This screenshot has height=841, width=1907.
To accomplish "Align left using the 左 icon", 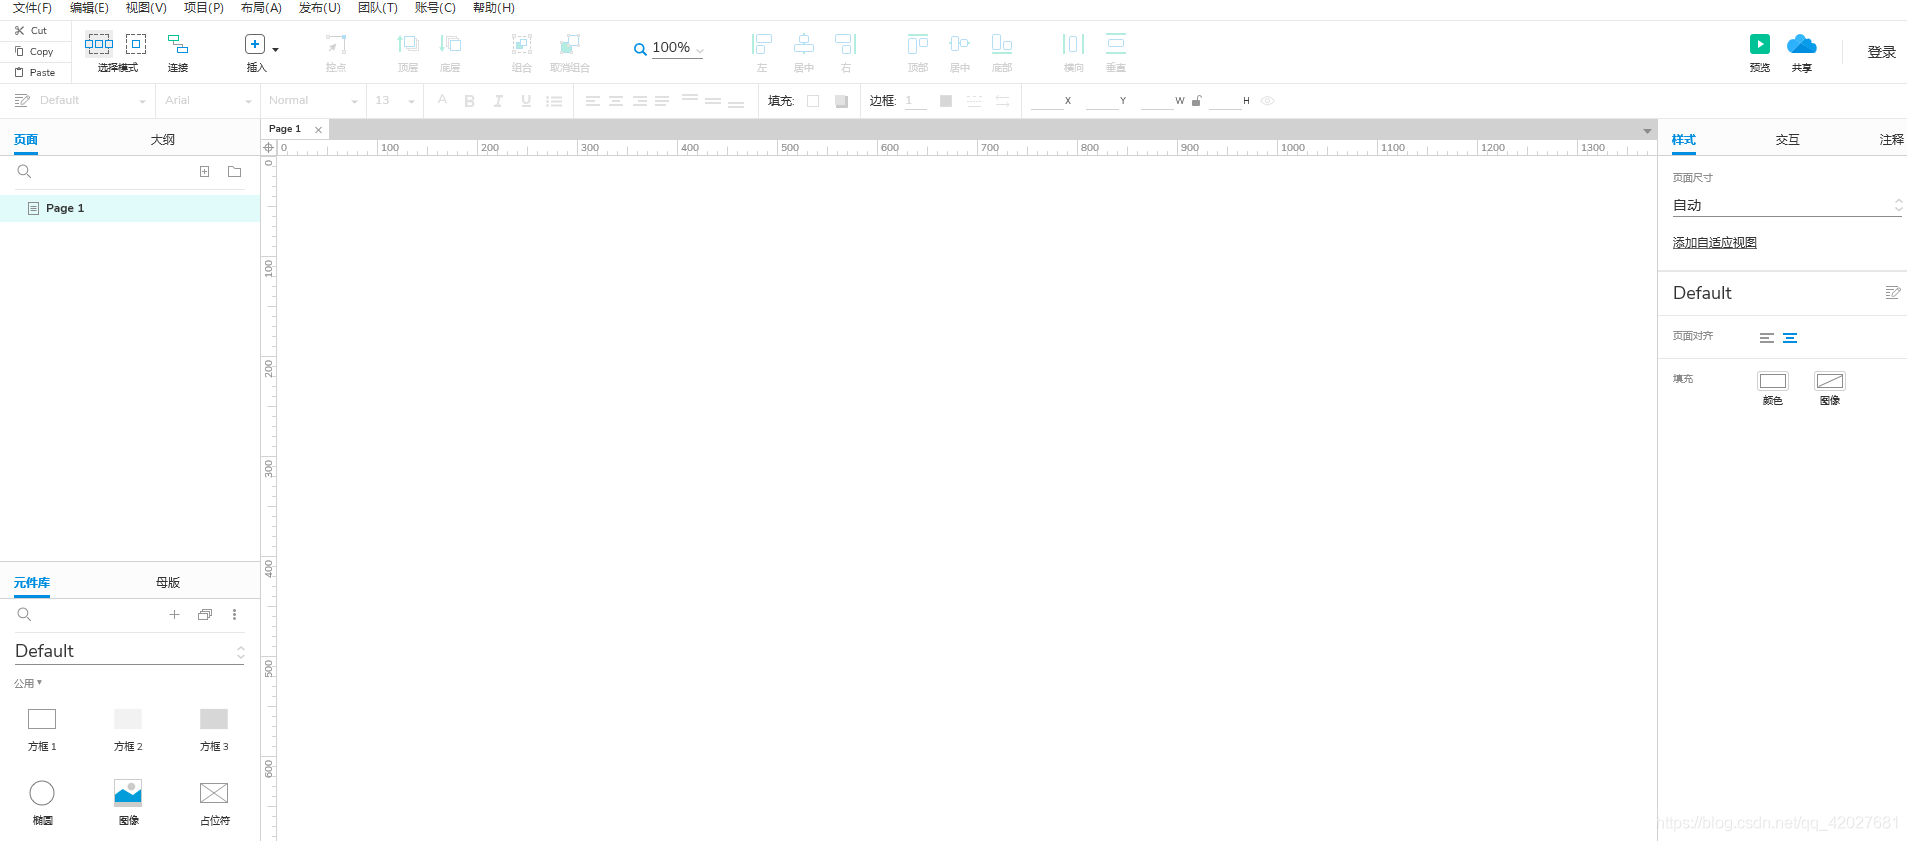I will (762, 45).
